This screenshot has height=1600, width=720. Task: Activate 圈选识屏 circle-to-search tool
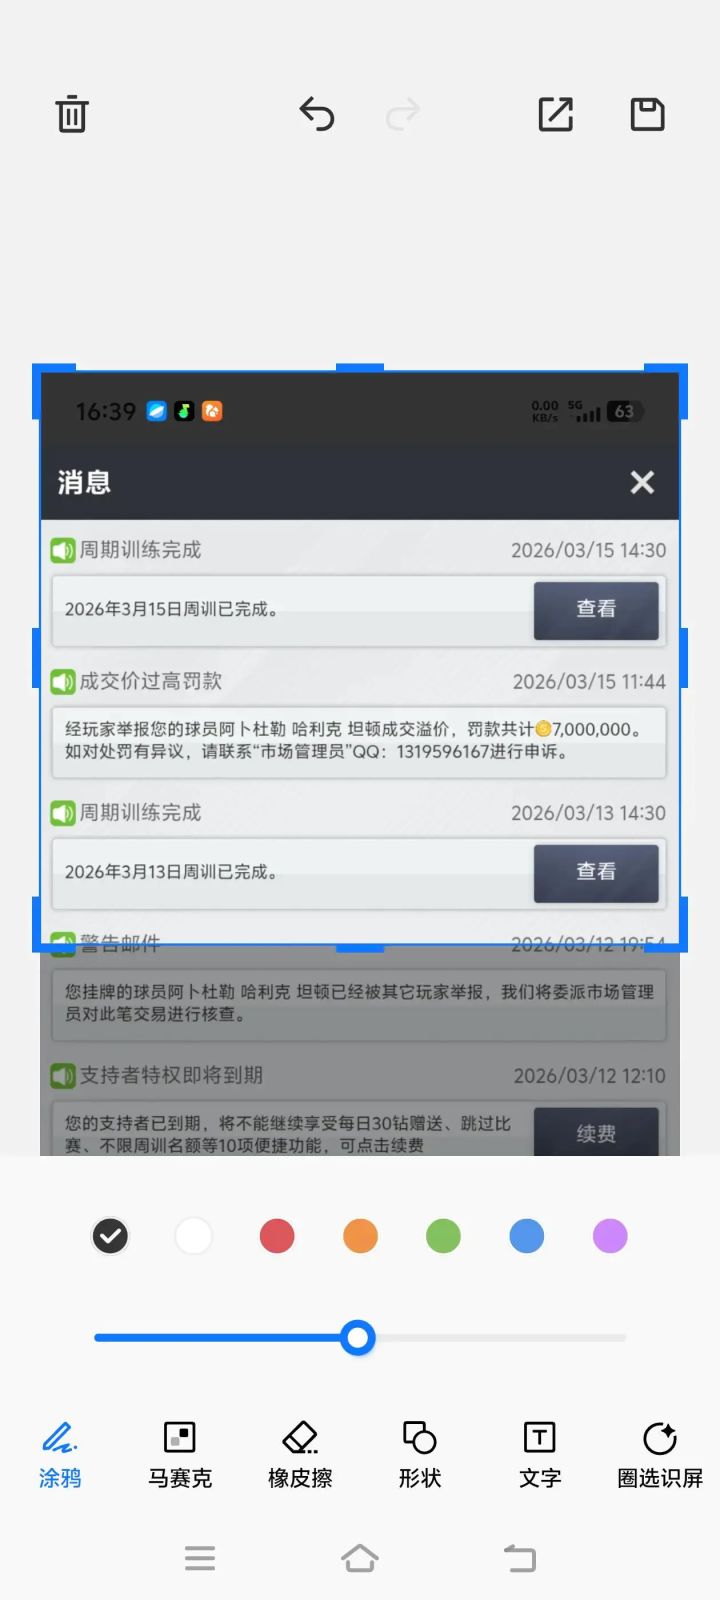pyautogui.click(x=660, y=1455)
